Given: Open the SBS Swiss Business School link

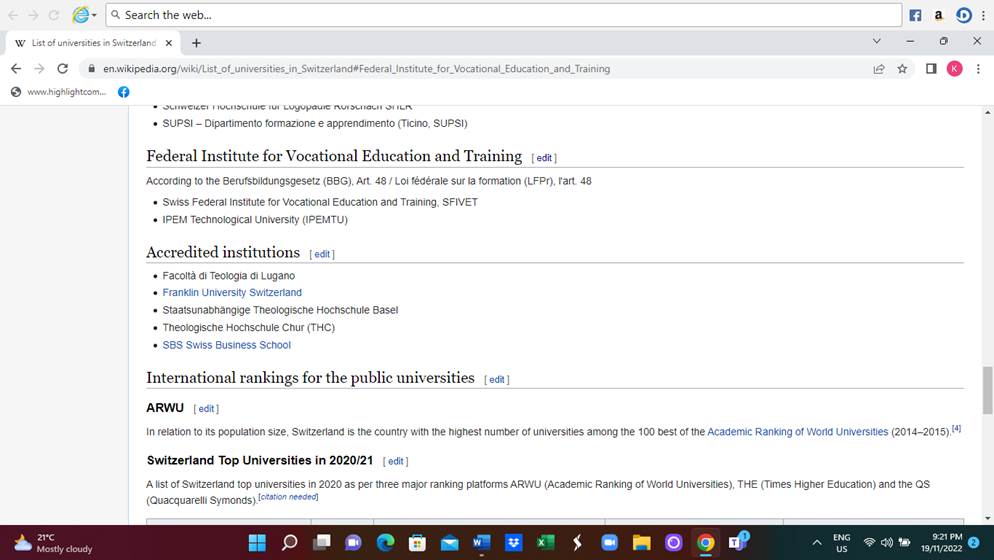Looking at the screenshot, I should point(226,345).
